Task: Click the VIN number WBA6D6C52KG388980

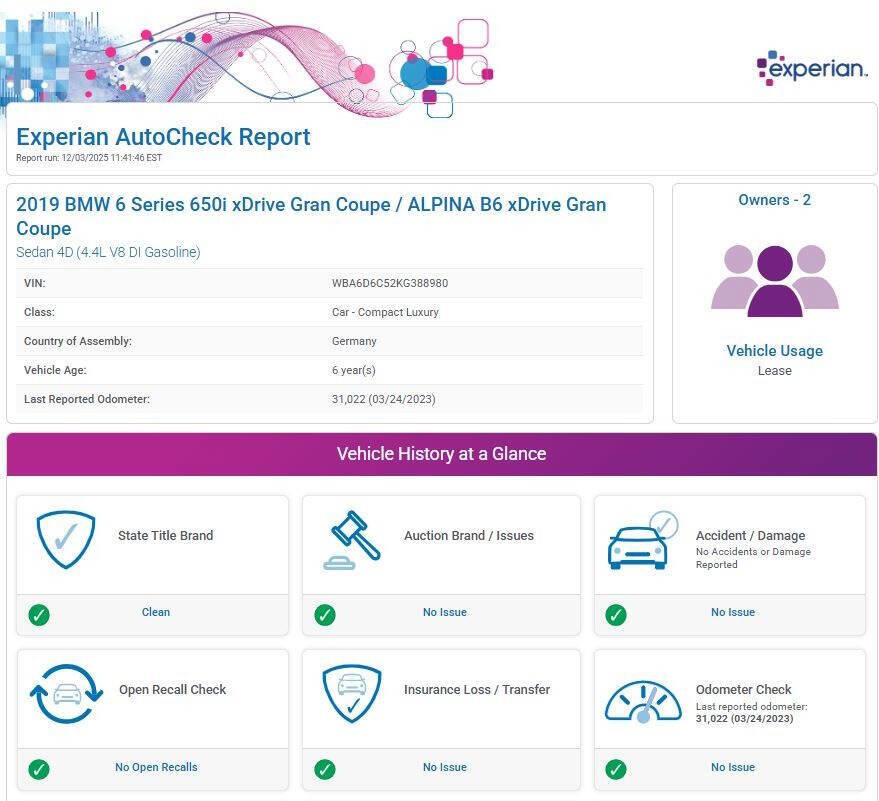Action: tap(390, 283)
